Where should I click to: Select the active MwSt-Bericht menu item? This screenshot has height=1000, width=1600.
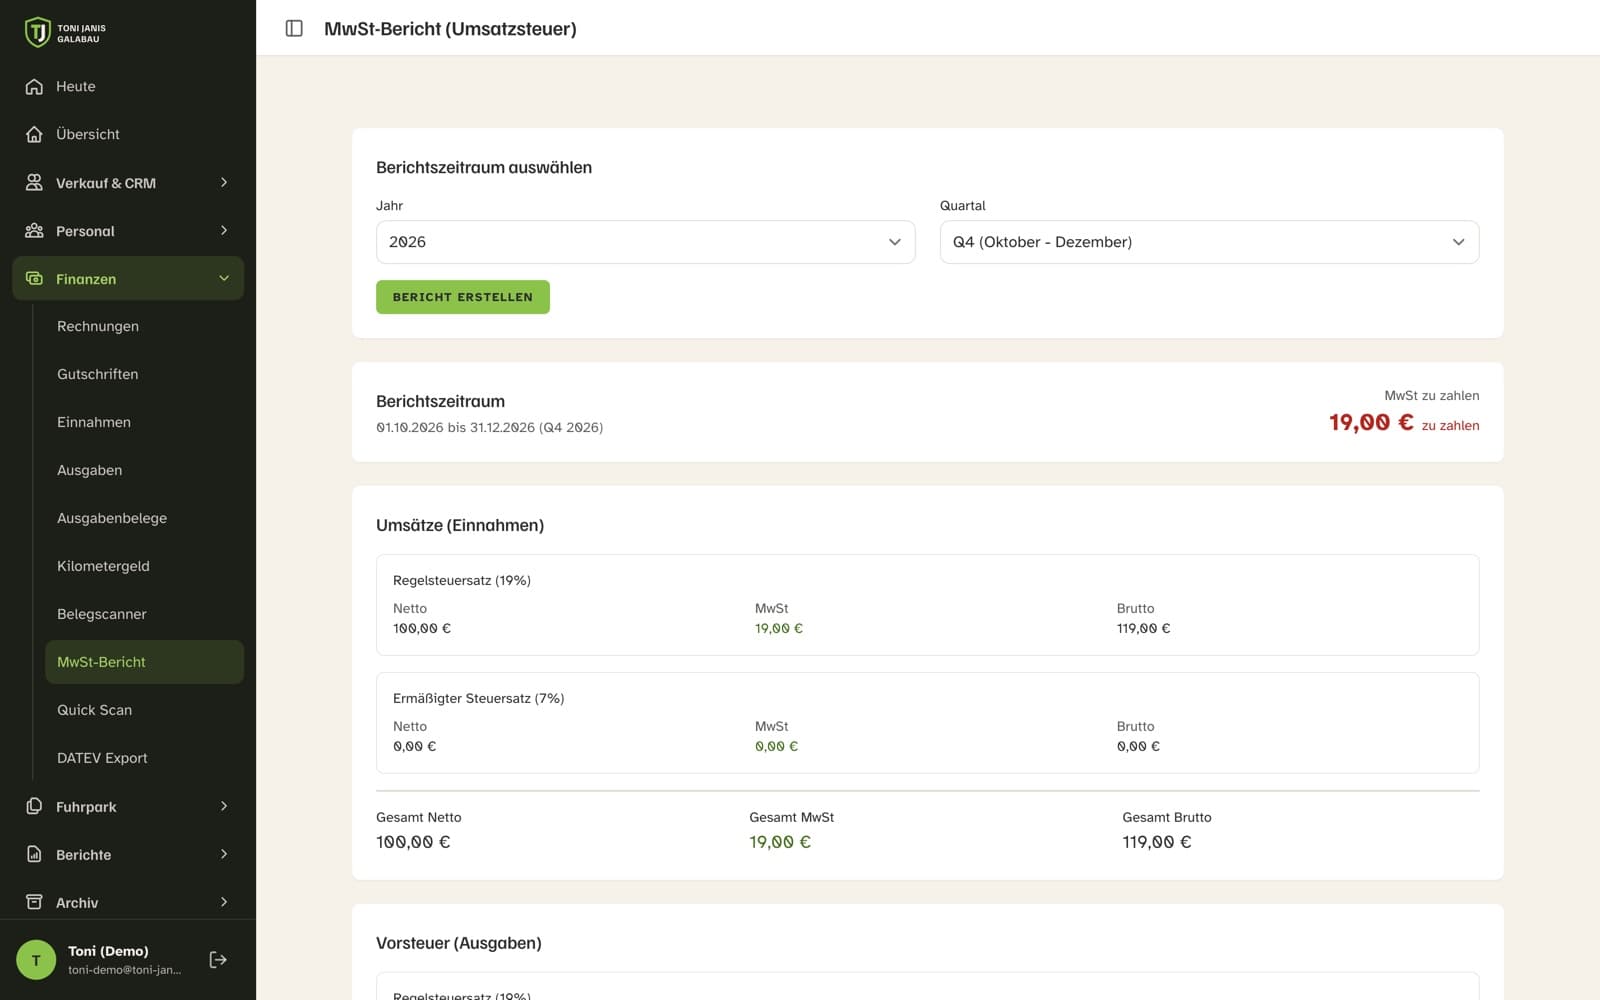click(x=144, y=662)
